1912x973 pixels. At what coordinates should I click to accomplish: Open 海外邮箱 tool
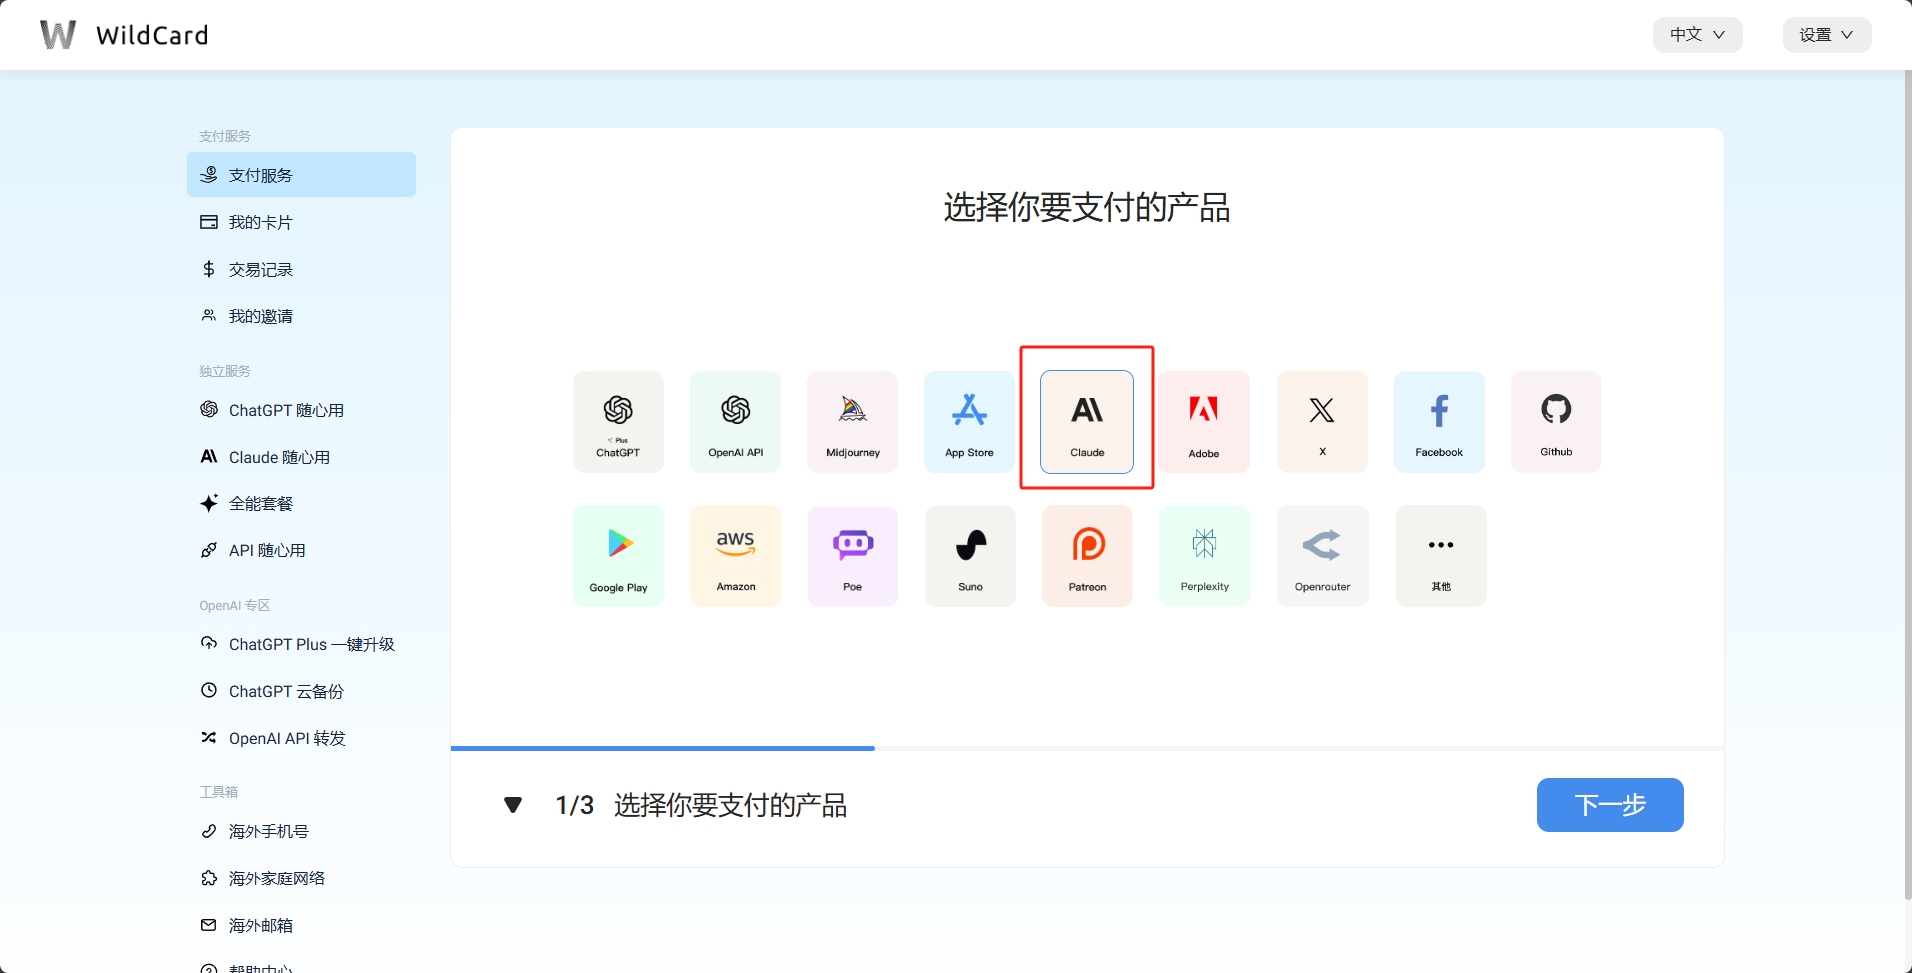301,925
